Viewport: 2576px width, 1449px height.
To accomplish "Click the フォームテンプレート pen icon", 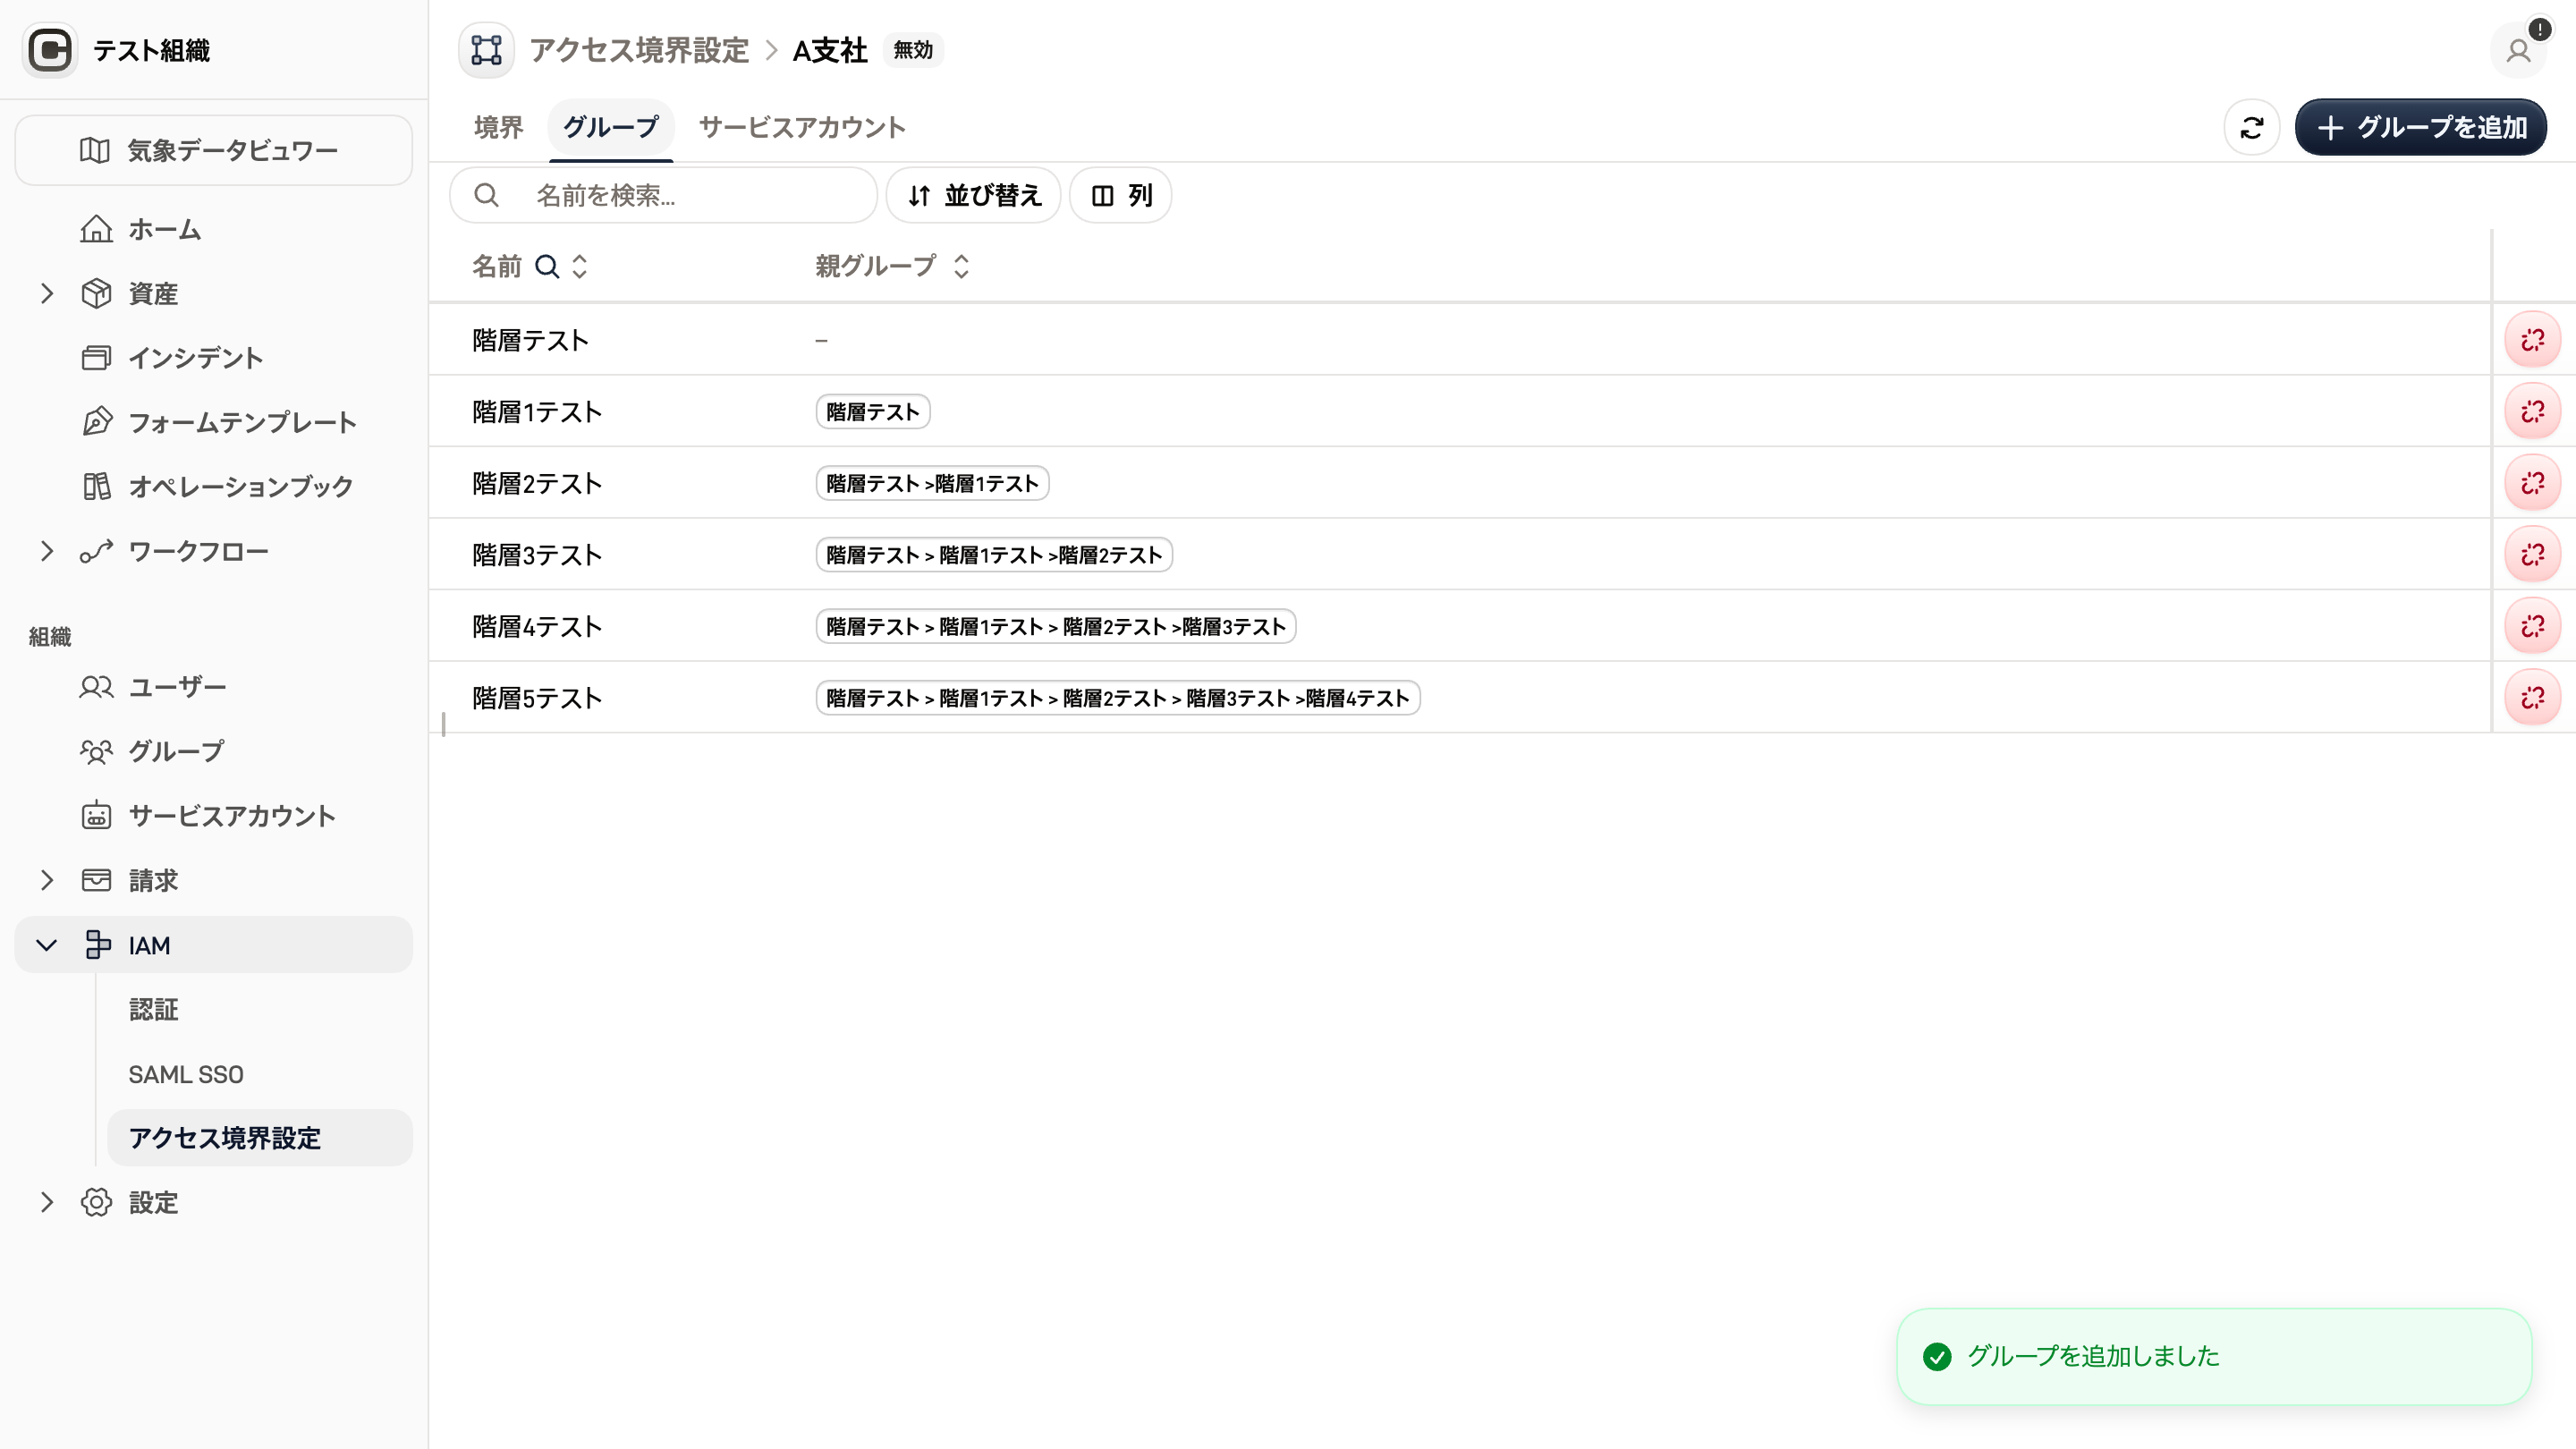I will click(96, 422).
